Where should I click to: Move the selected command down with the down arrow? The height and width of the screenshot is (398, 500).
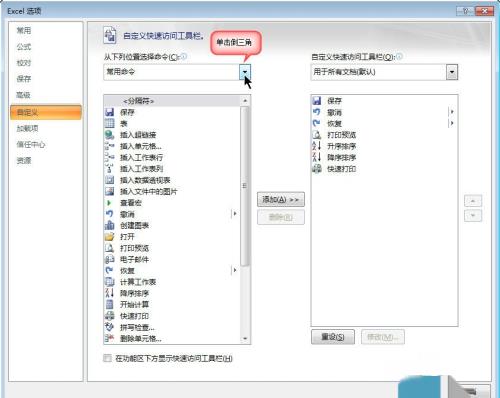click(x=473, y=216)
